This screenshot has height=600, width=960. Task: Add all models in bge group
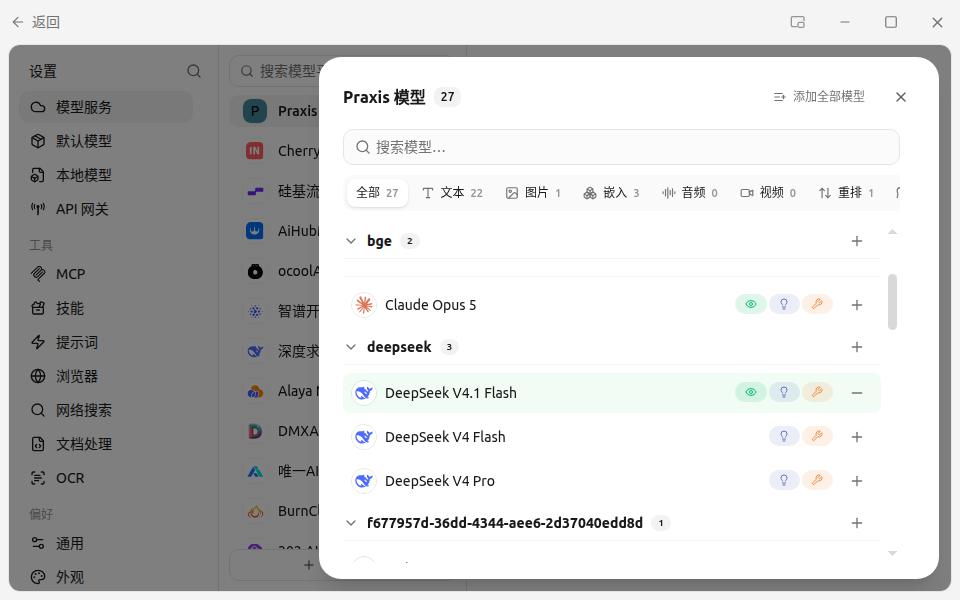pos(857,241)
